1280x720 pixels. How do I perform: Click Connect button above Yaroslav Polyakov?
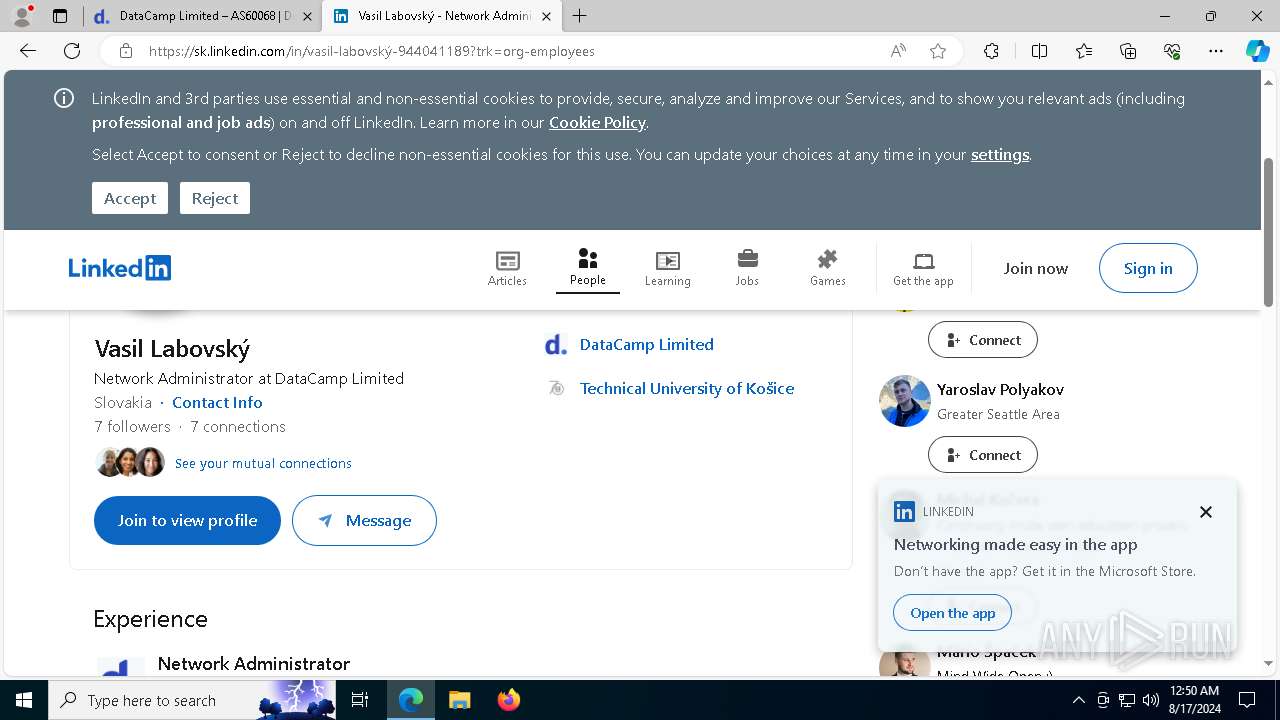[983, 340]
